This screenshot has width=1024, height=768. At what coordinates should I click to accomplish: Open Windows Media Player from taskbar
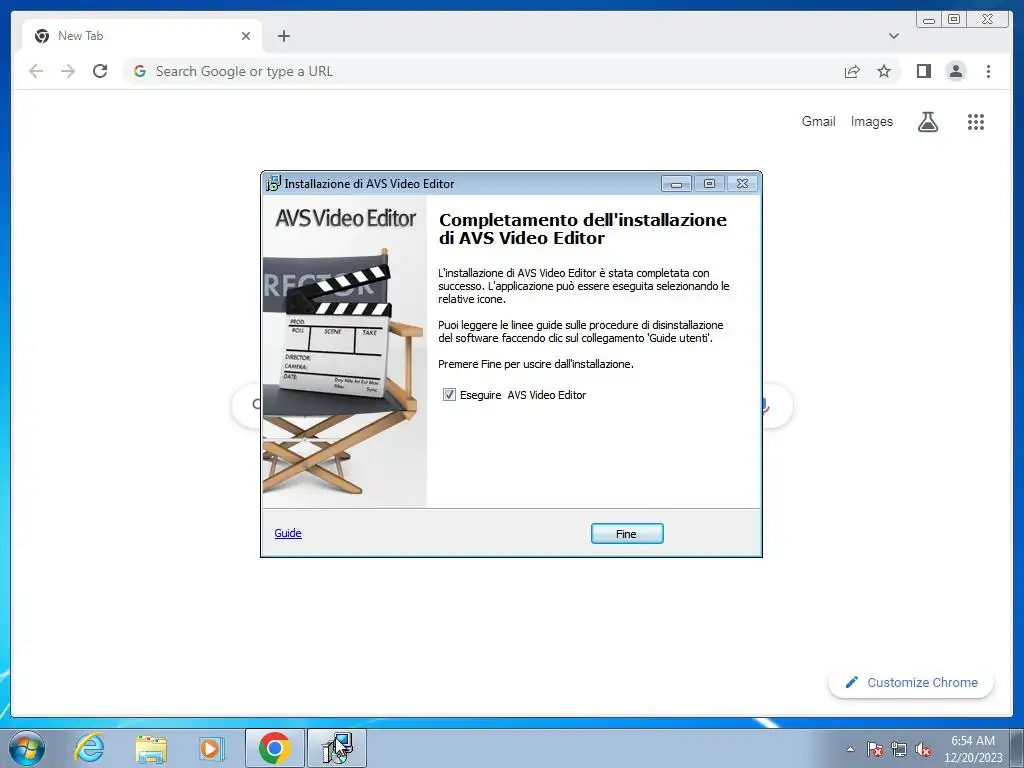coord(211,748)
